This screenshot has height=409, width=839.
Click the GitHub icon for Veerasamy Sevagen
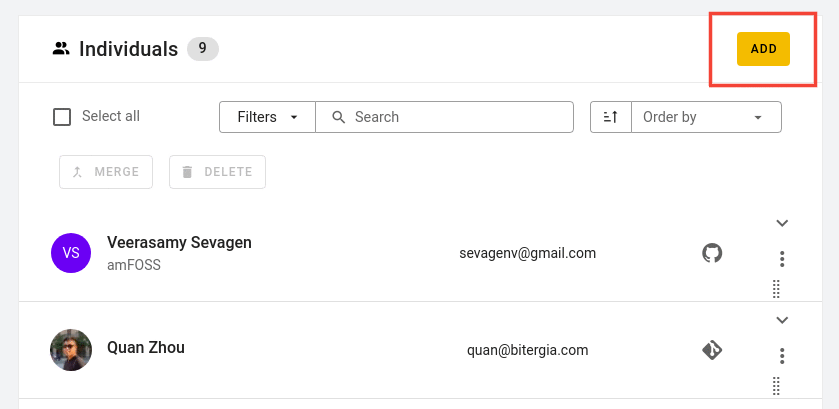click(x=712, y=253)
